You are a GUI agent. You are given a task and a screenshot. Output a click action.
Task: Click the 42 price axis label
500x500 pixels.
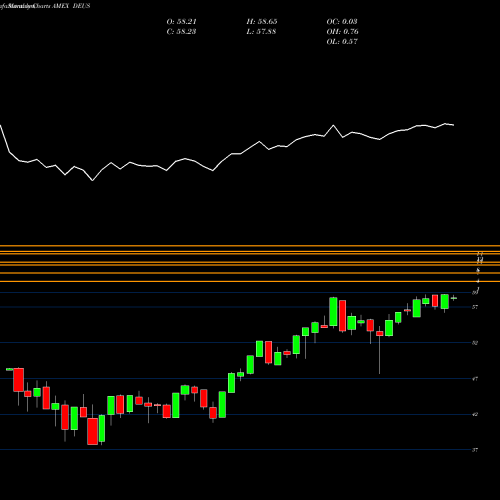coord(475,414)
